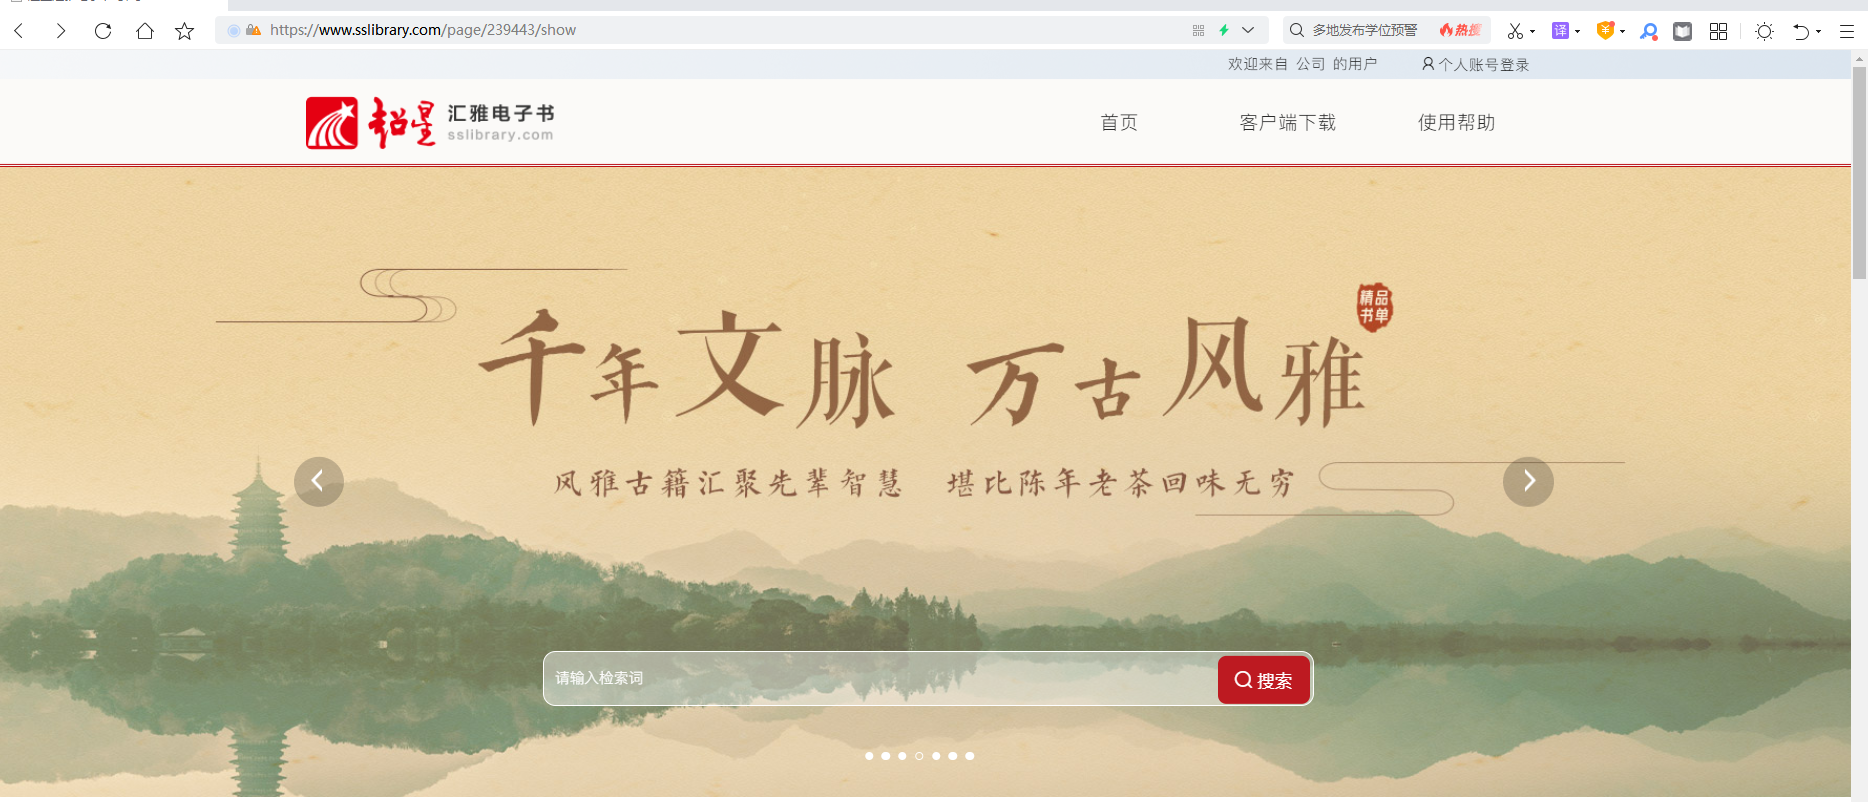Open the 首页 navigation item

[1119, 123]
